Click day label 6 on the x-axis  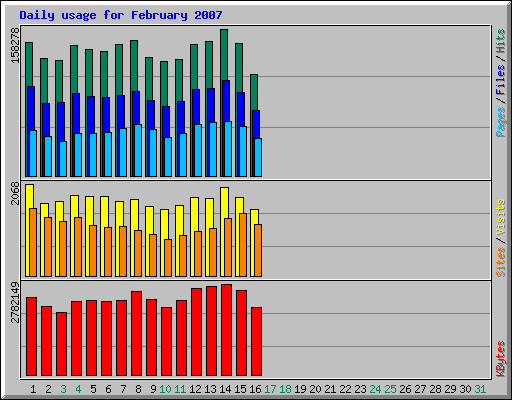108,389
